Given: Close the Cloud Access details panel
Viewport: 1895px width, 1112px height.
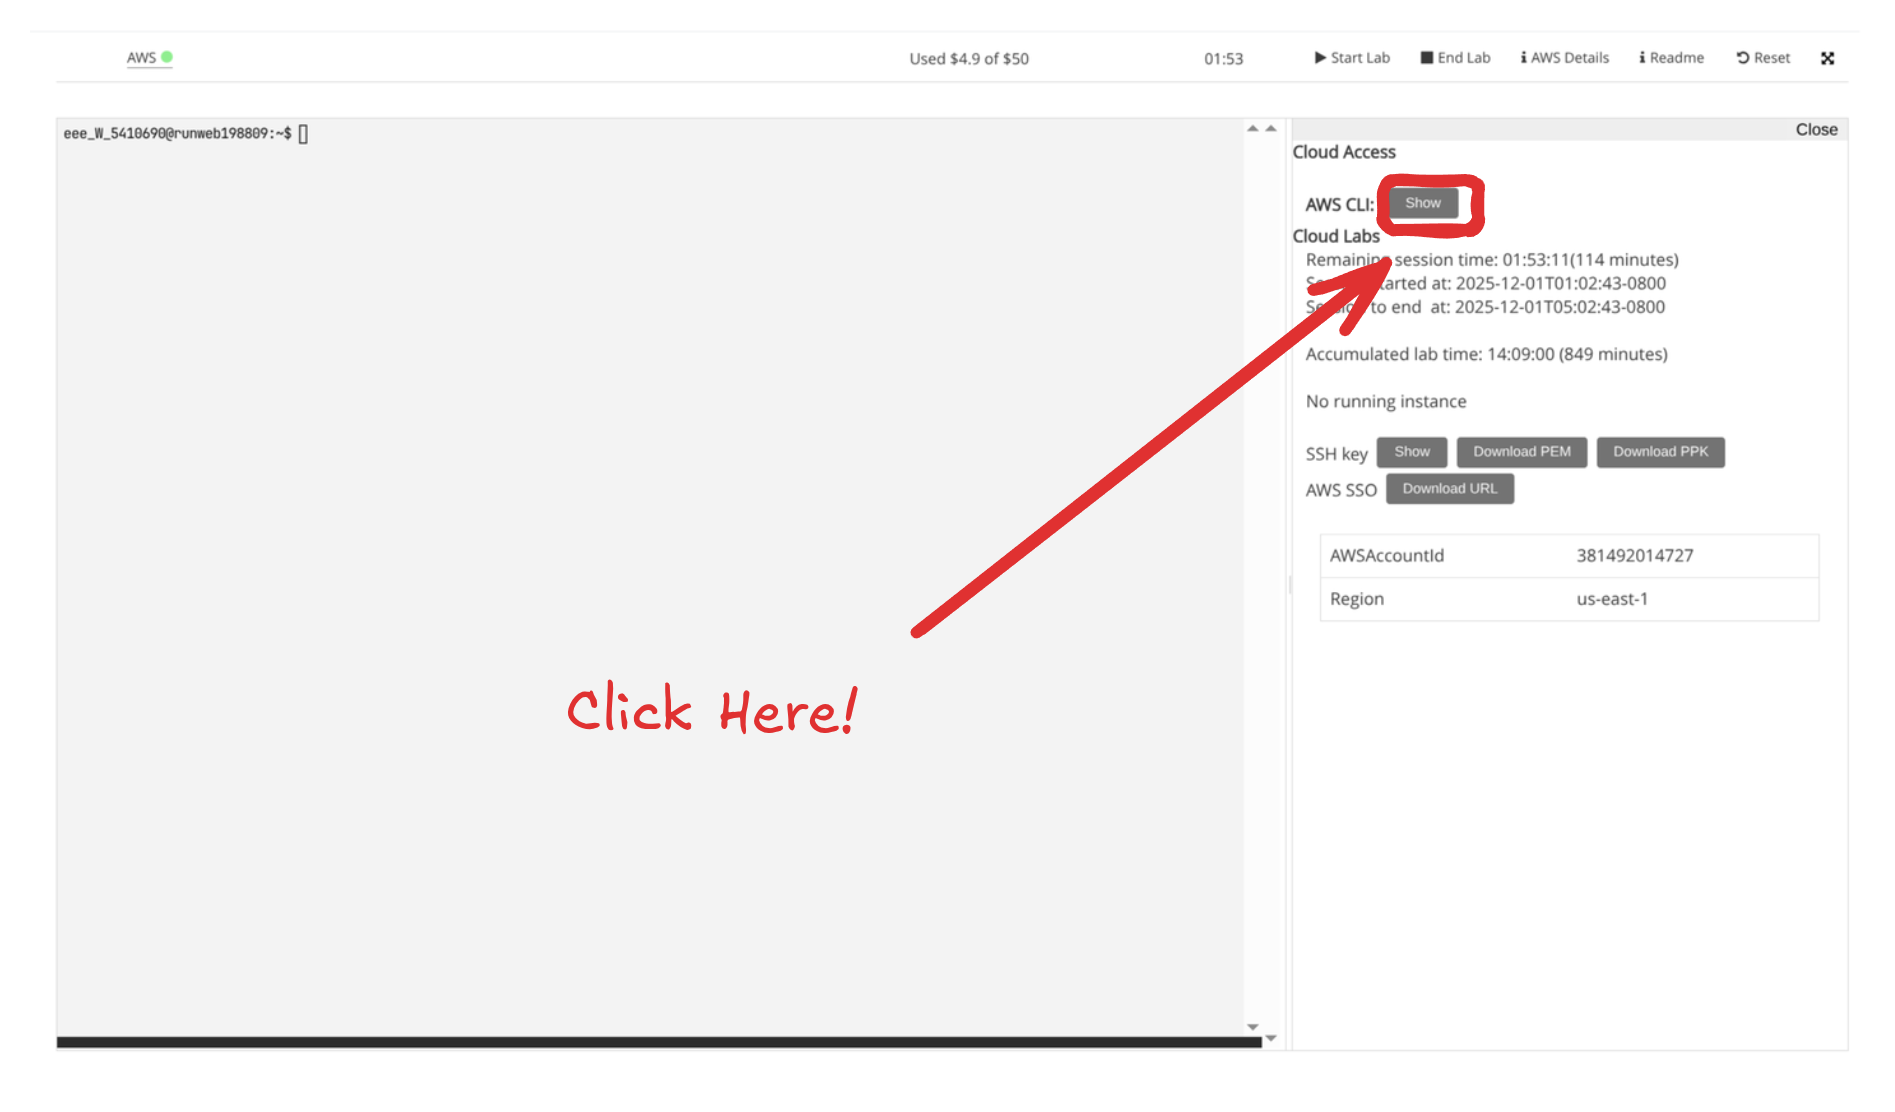Looking at the screenshot, I should click(x=1816, y=130).
